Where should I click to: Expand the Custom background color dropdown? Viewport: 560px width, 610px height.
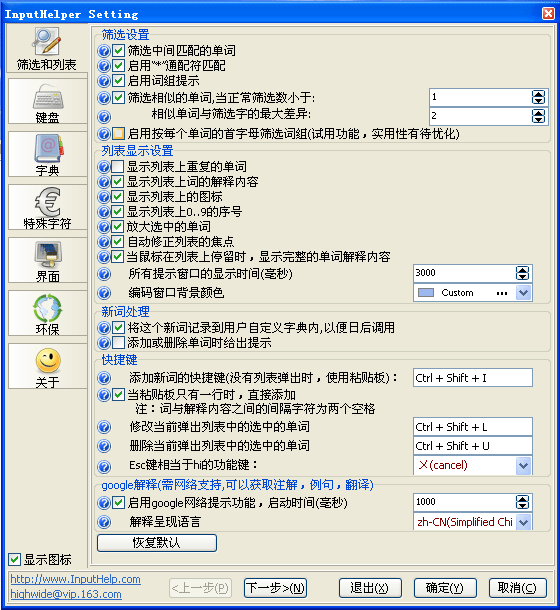523,293
